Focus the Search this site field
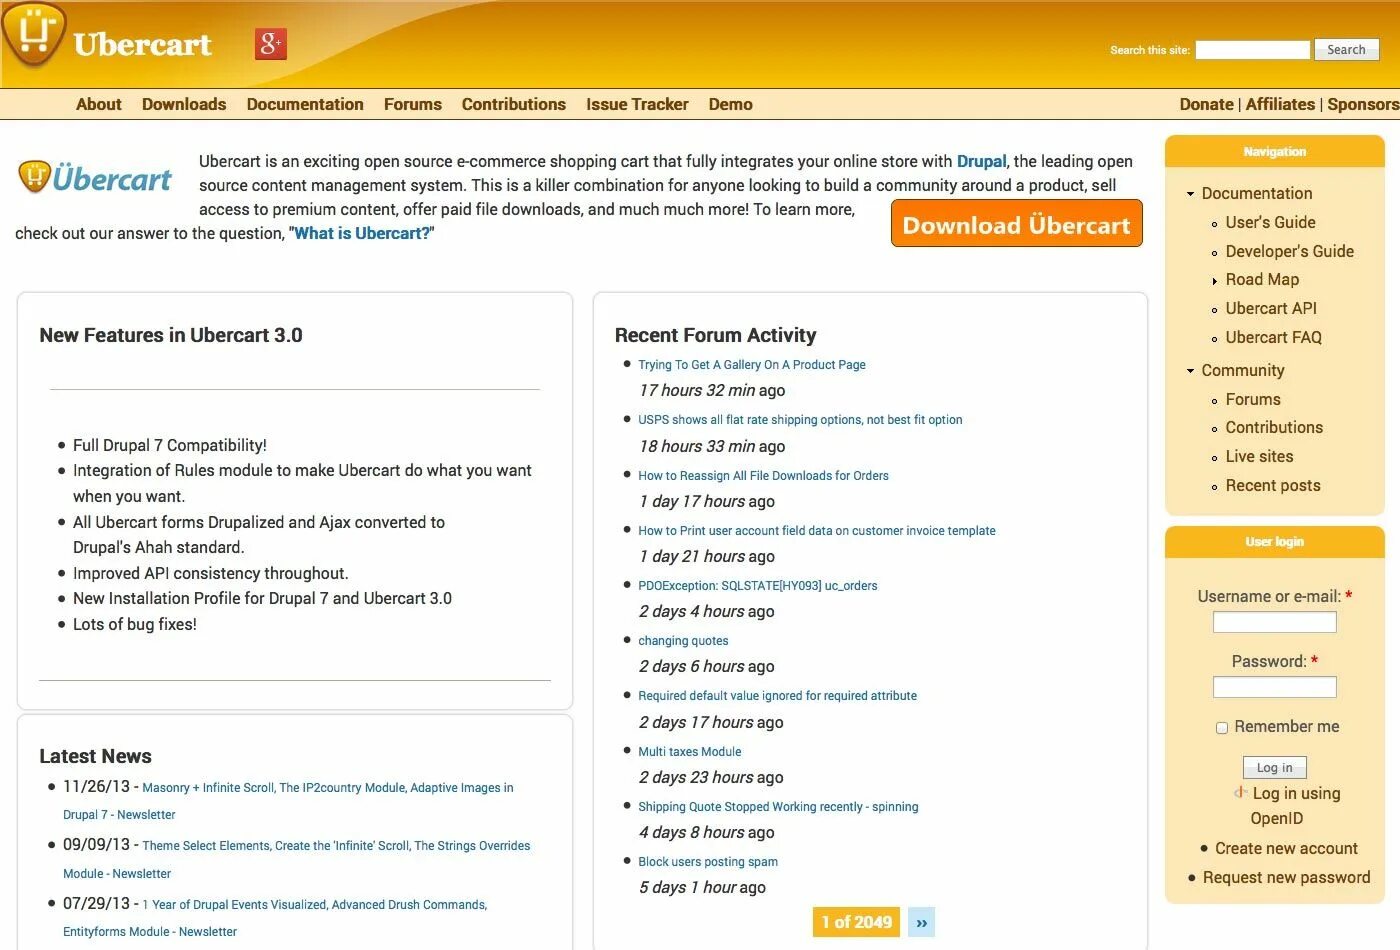 [1253, 50]
